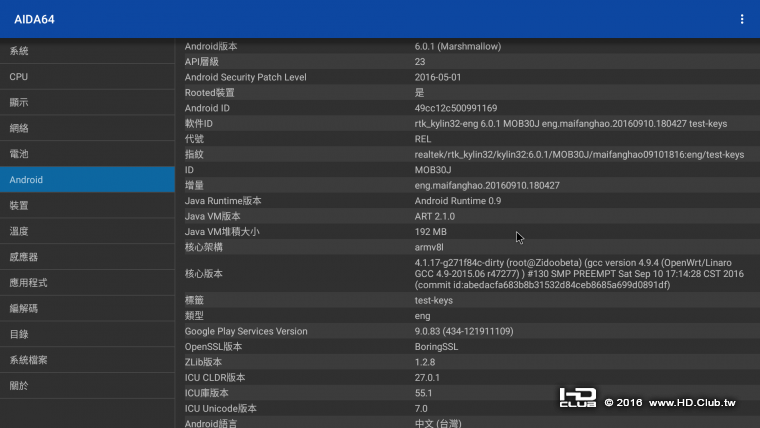Select the Android Security Patch Level label
The image size is (760, 428).
[x=245, y=77]
